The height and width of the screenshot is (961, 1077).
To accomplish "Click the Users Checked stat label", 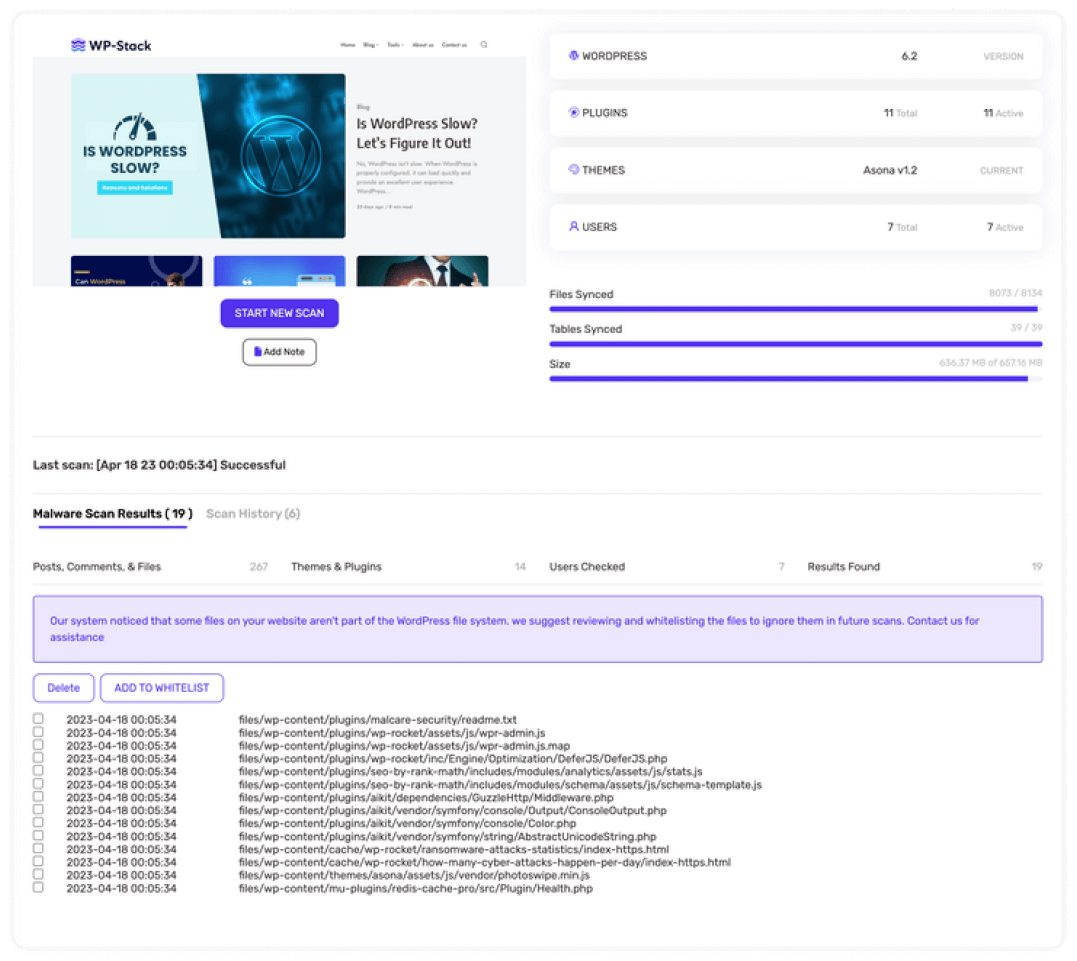I will click(x=587, y=567).
